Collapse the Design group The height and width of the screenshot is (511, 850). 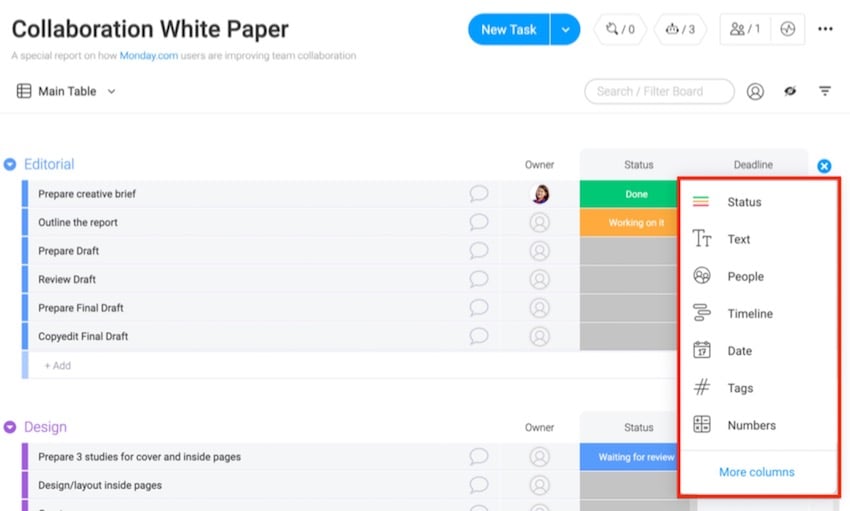pos(10,427)
